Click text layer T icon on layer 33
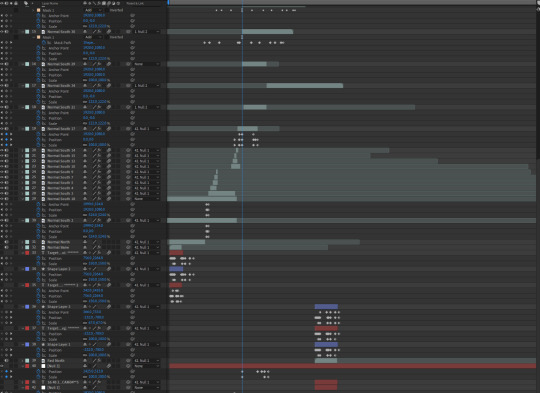Viewport: 540px width, 393px height. 43,252
